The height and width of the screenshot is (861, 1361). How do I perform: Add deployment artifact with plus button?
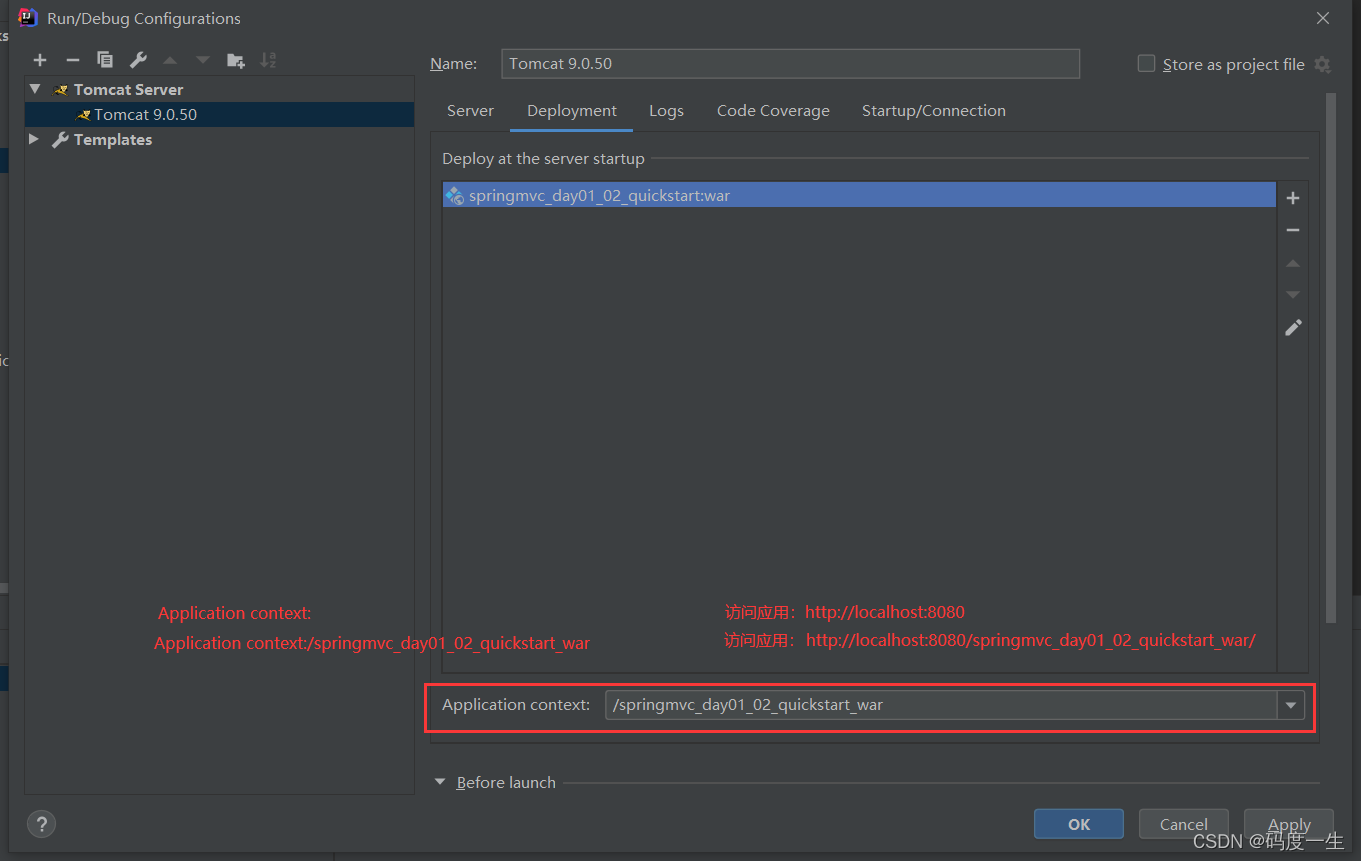click(1293, 198)
